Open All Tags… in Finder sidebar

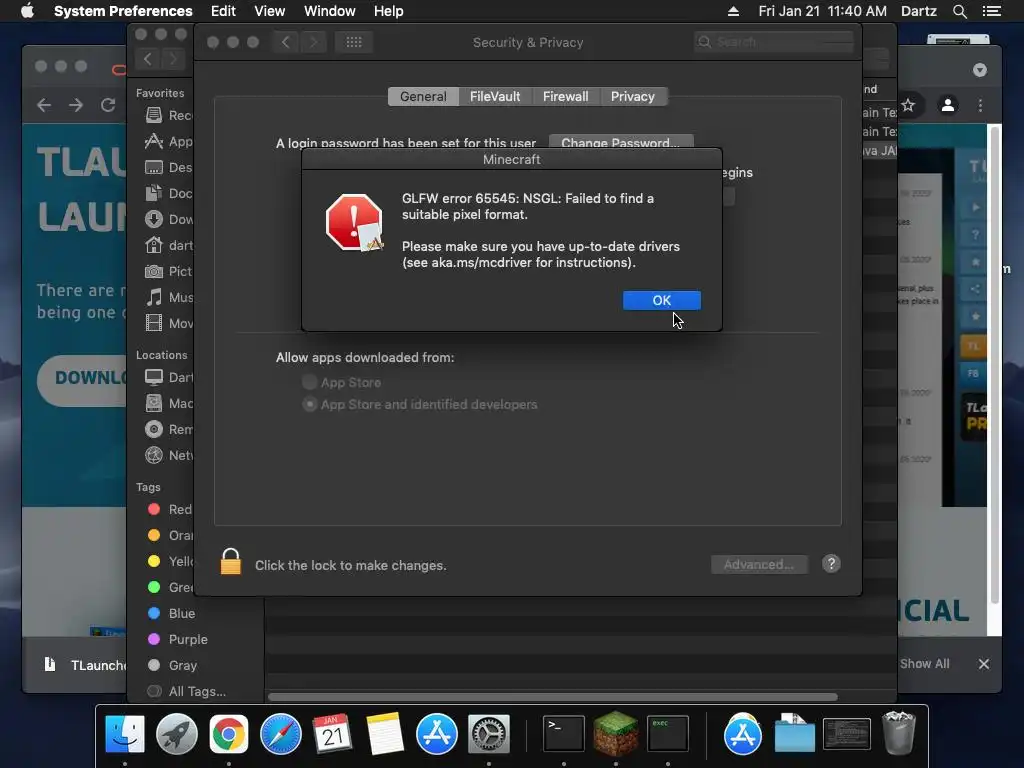tap(187, 691)
